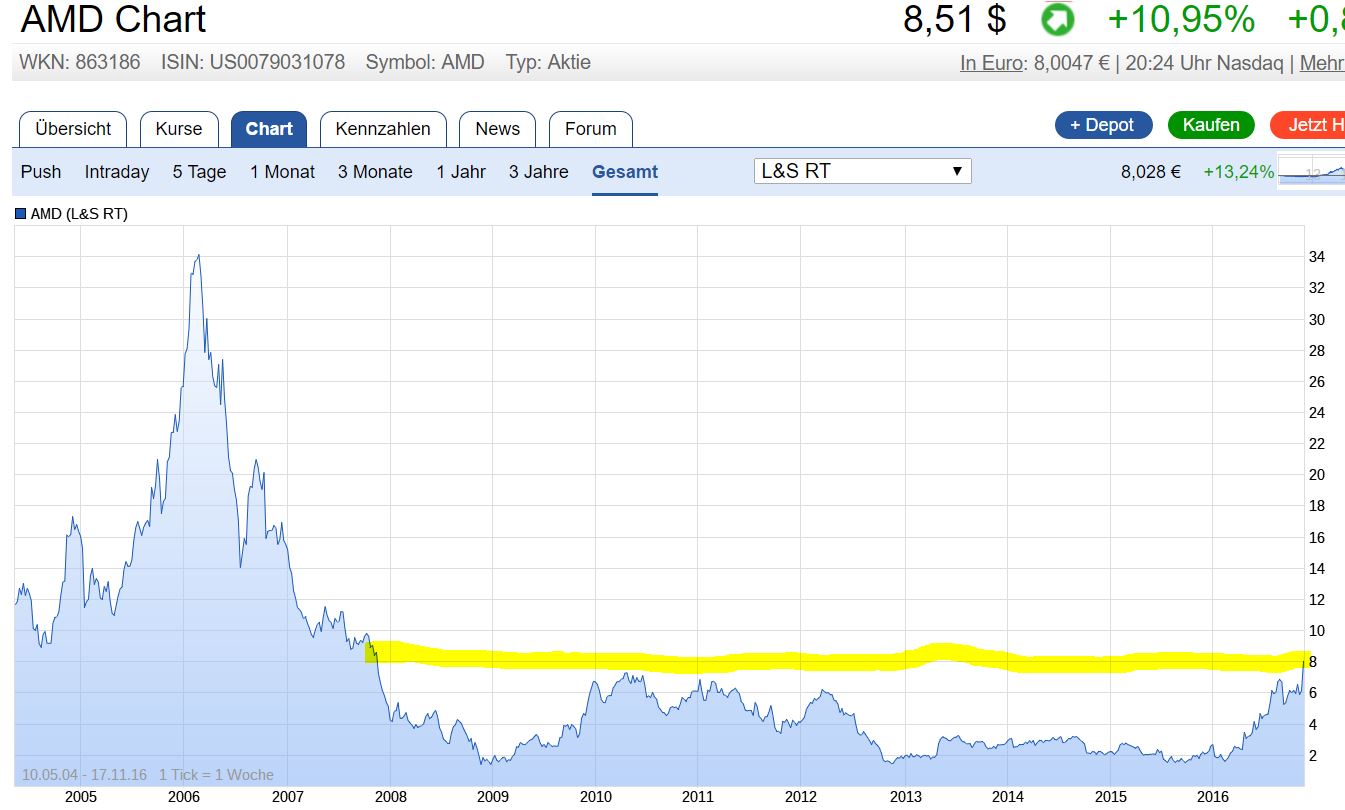1345x810 pixels.
Task: Click the 2 y-axis price label
Action: coord(1313,755)
